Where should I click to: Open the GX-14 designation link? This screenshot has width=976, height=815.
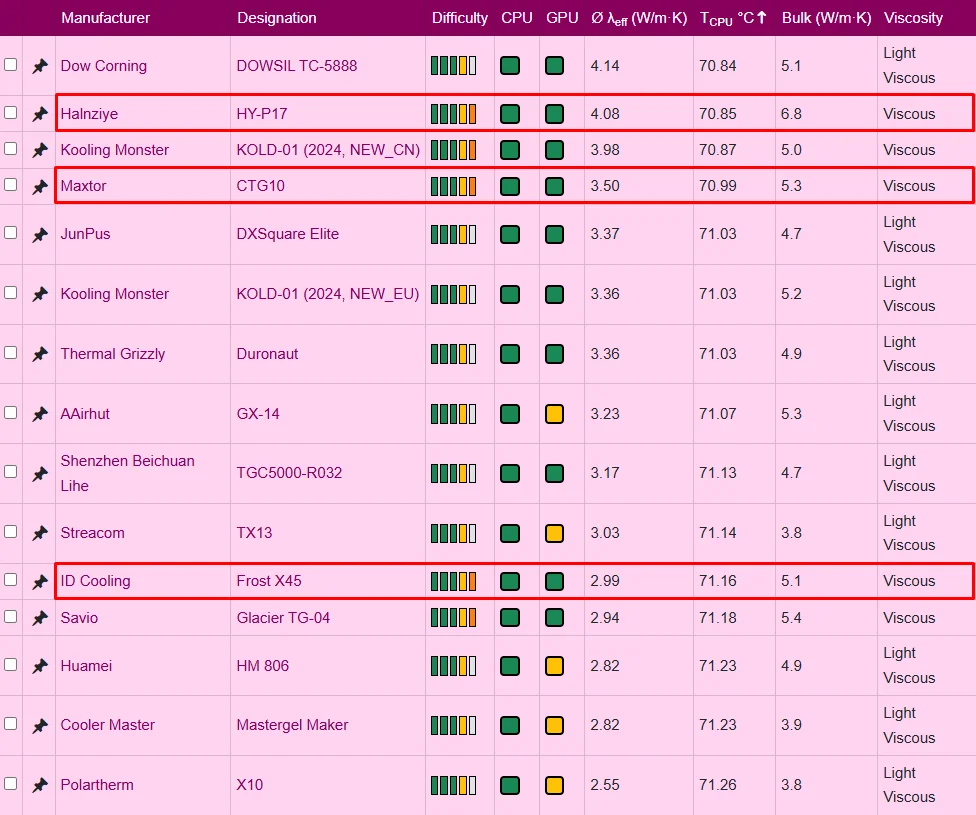(258, 414)
